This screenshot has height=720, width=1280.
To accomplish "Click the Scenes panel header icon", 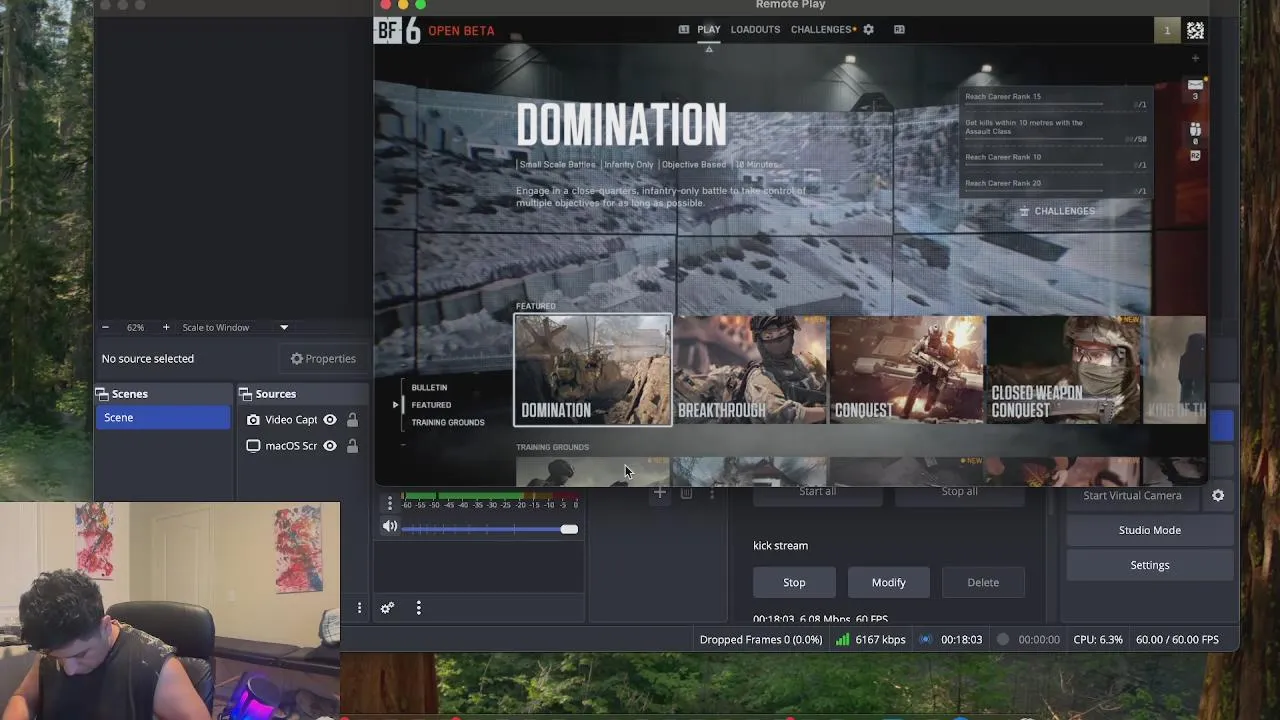I will (102, 394).
